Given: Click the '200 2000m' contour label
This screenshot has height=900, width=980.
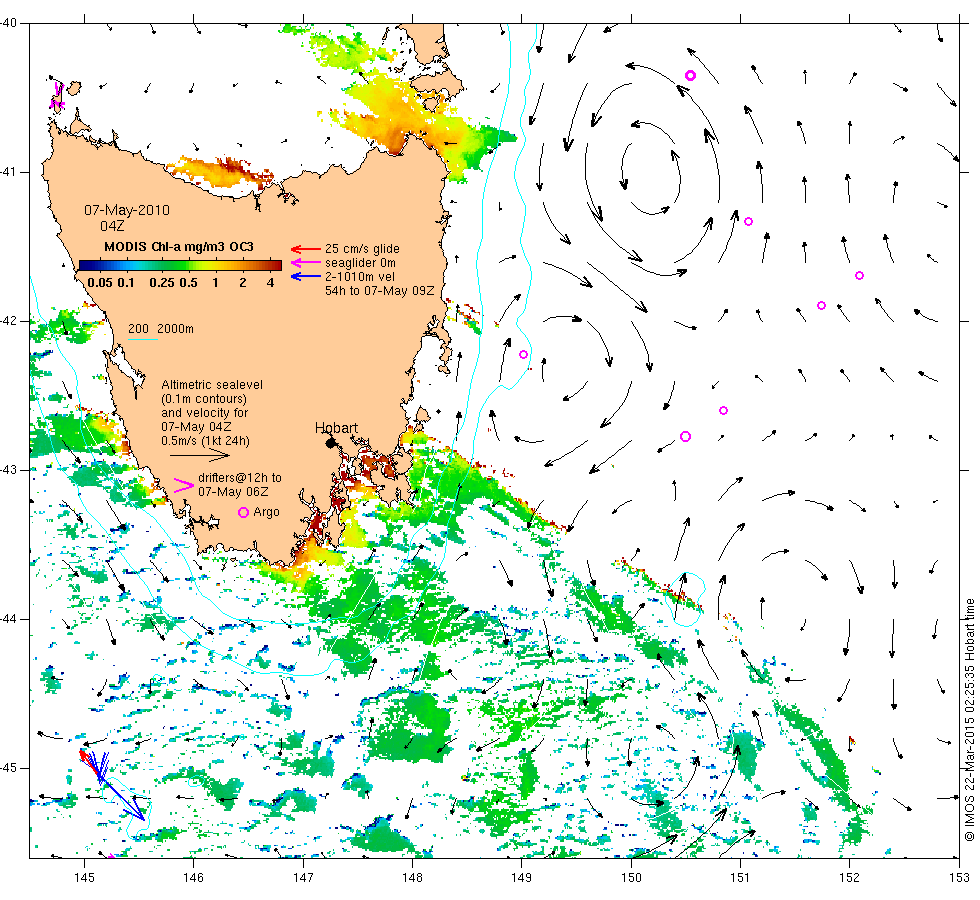Looking at the screenshot, I should pyautogui.click(x=161, y=329).
